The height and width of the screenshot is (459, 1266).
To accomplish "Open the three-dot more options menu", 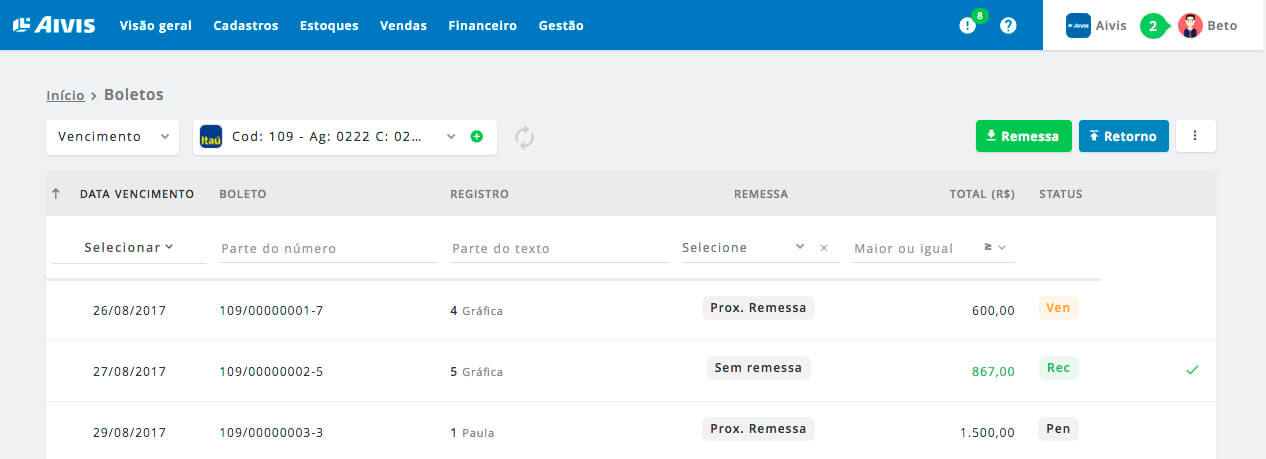I will [x=1196, y=136].
